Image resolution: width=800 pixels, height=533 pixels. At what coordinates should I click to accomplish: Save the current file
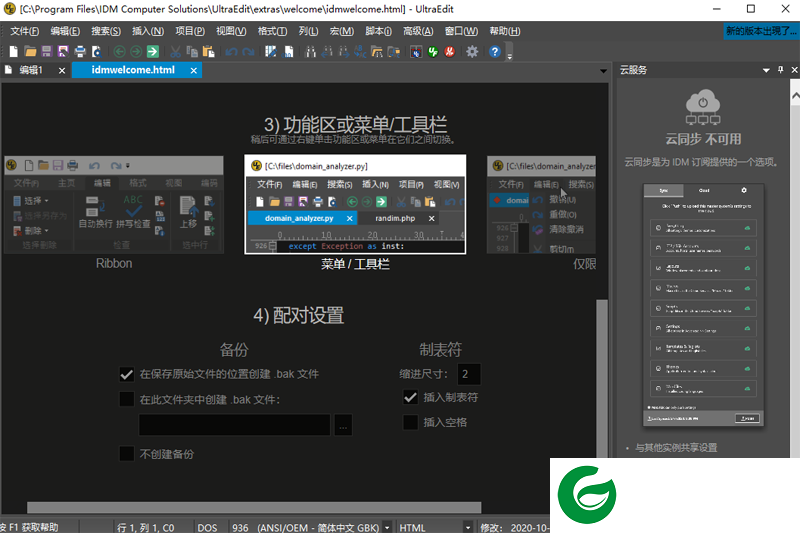coord(46,52)
